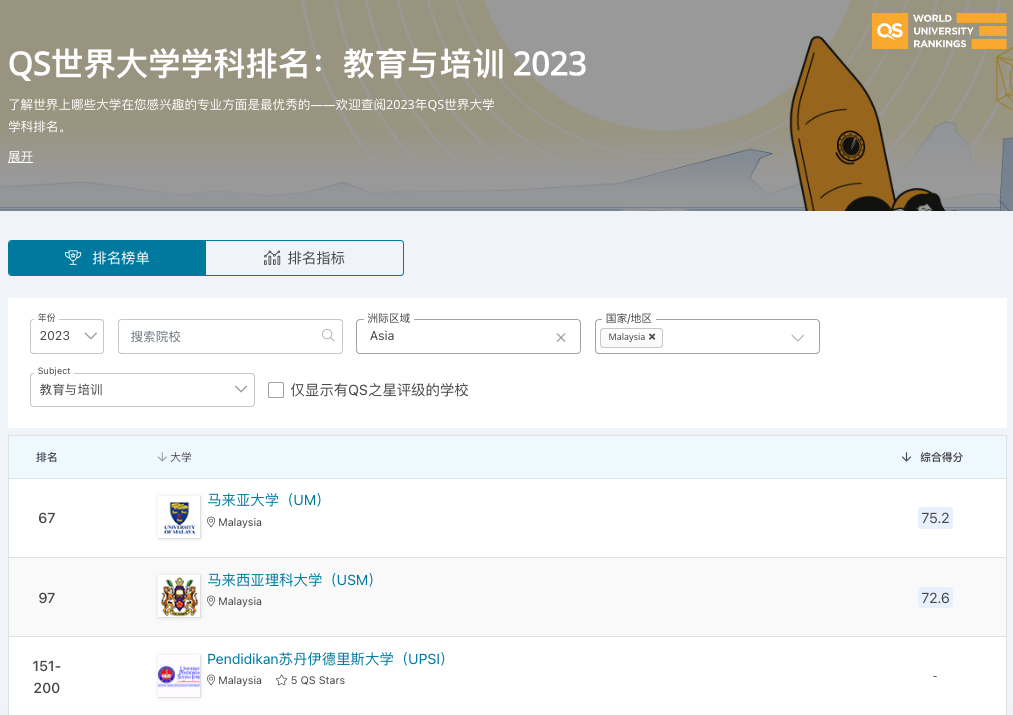The image size is (1013, 715).
Task: Click the location pin under 马来亚大学 (UM)
Action: point(211,522)
